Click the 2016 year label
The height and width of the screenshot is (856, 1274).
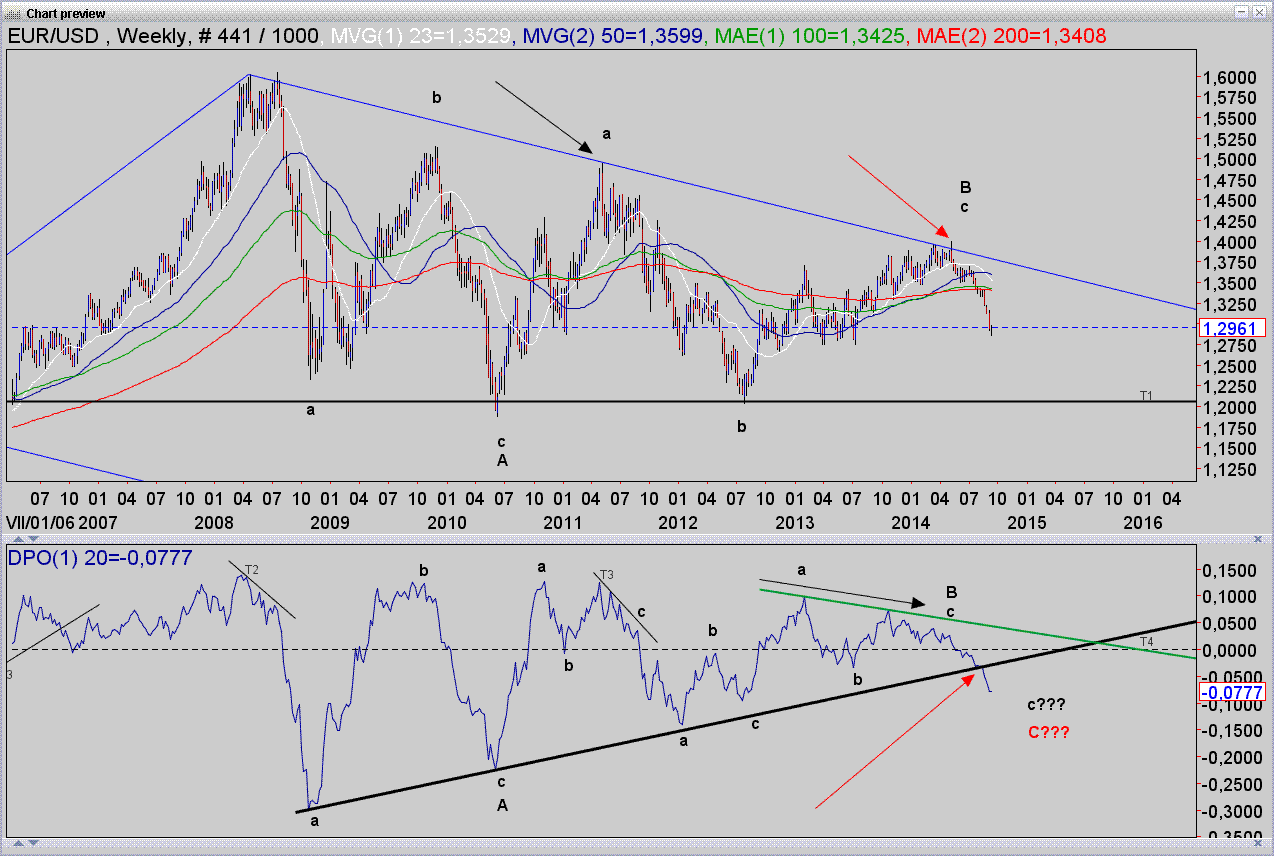(x=1142, y=523)
